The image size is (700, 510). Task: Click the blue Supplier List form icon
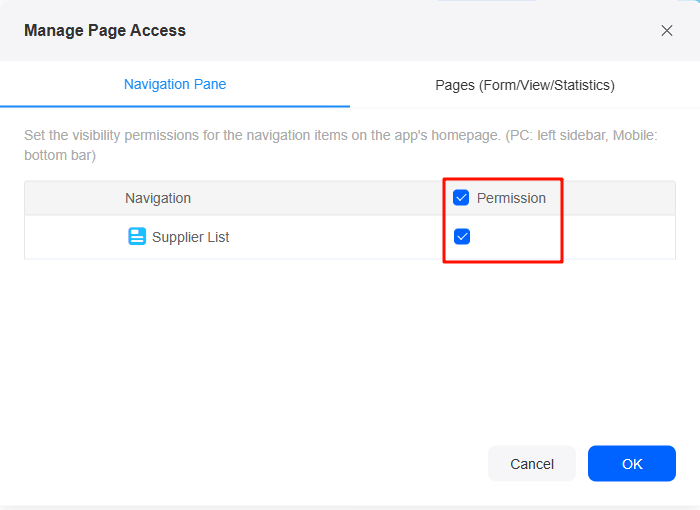pyautogui.click(x=137, y=236)
